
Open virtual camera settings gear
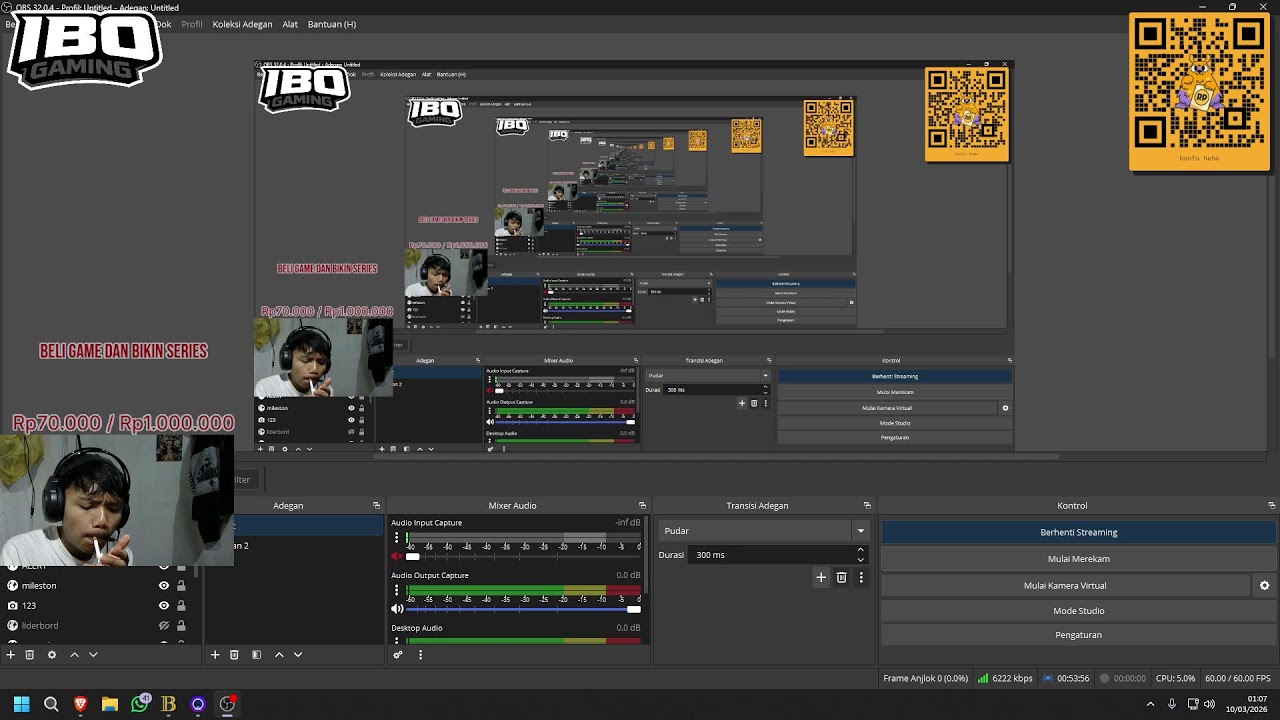pos(1264,585)
